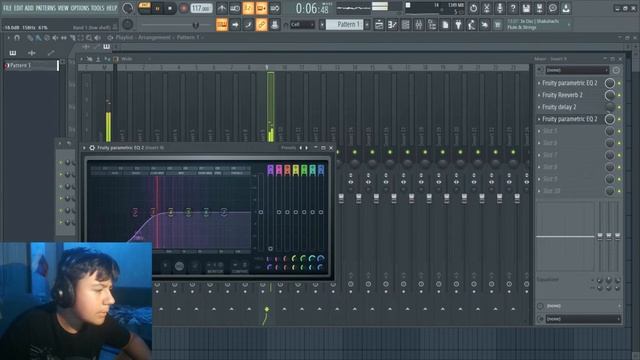This screenshot has height=360, width=640.
Task: Click the EQ band 1 level slider handle
Action: (x=270, y=248)
